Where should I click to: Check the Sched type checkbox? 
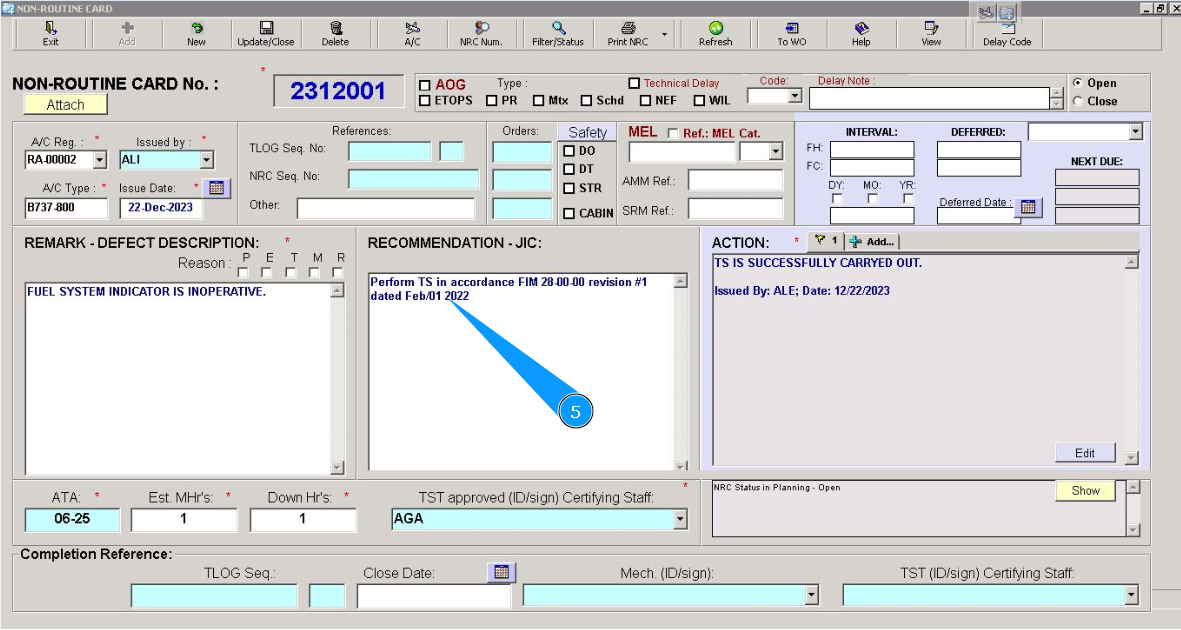(586, 100)
